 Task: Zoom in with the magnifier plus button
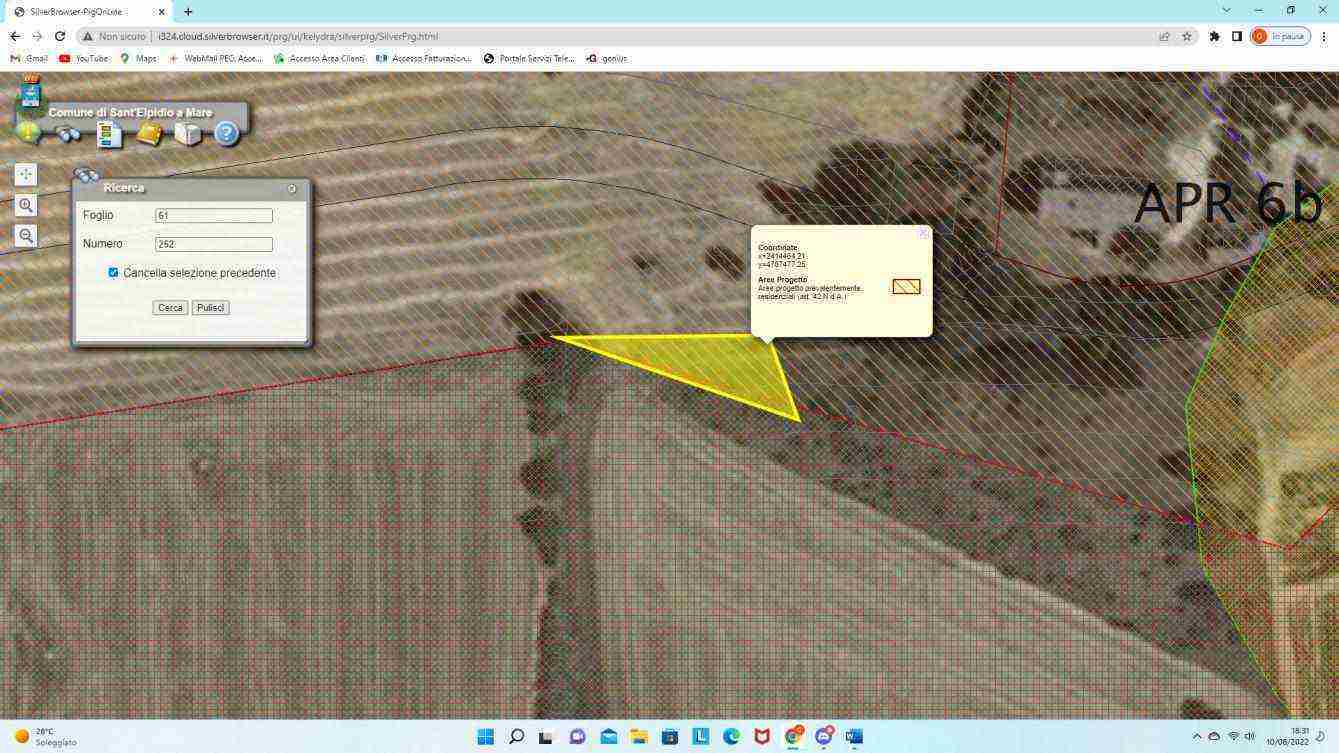26,205
